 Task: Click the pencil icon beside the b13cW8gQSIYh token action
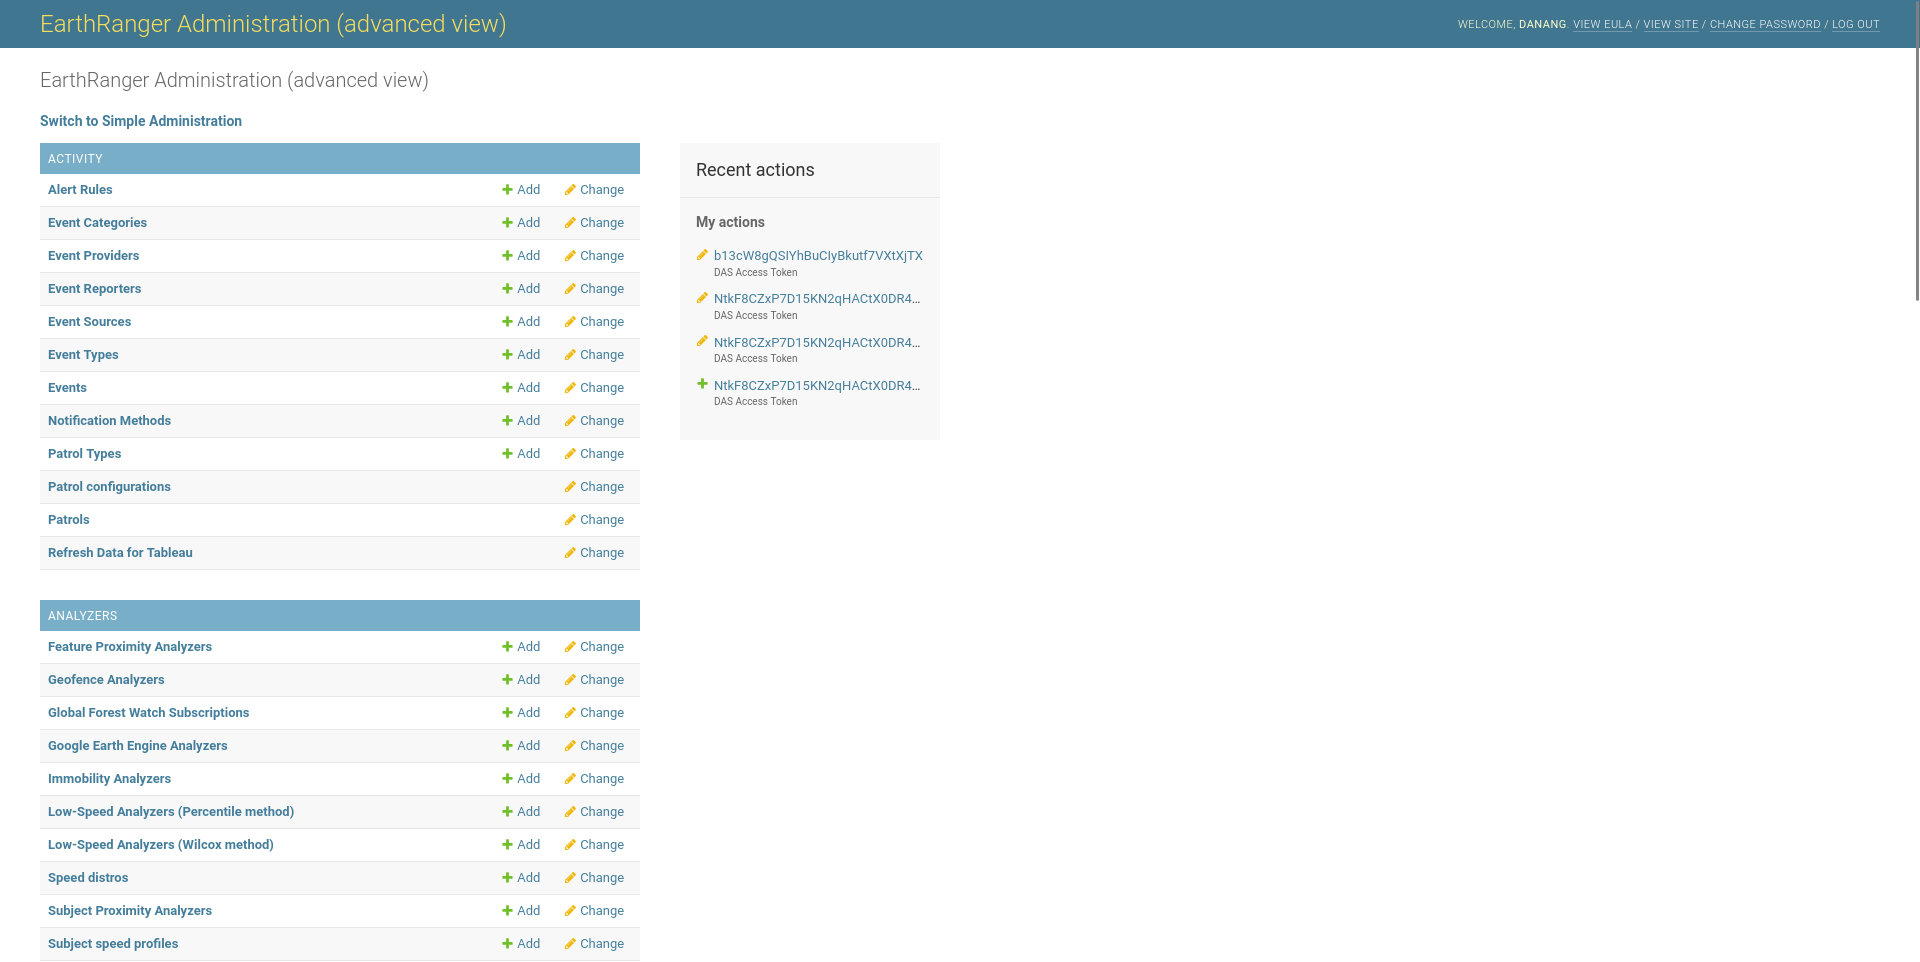(702, 255)
